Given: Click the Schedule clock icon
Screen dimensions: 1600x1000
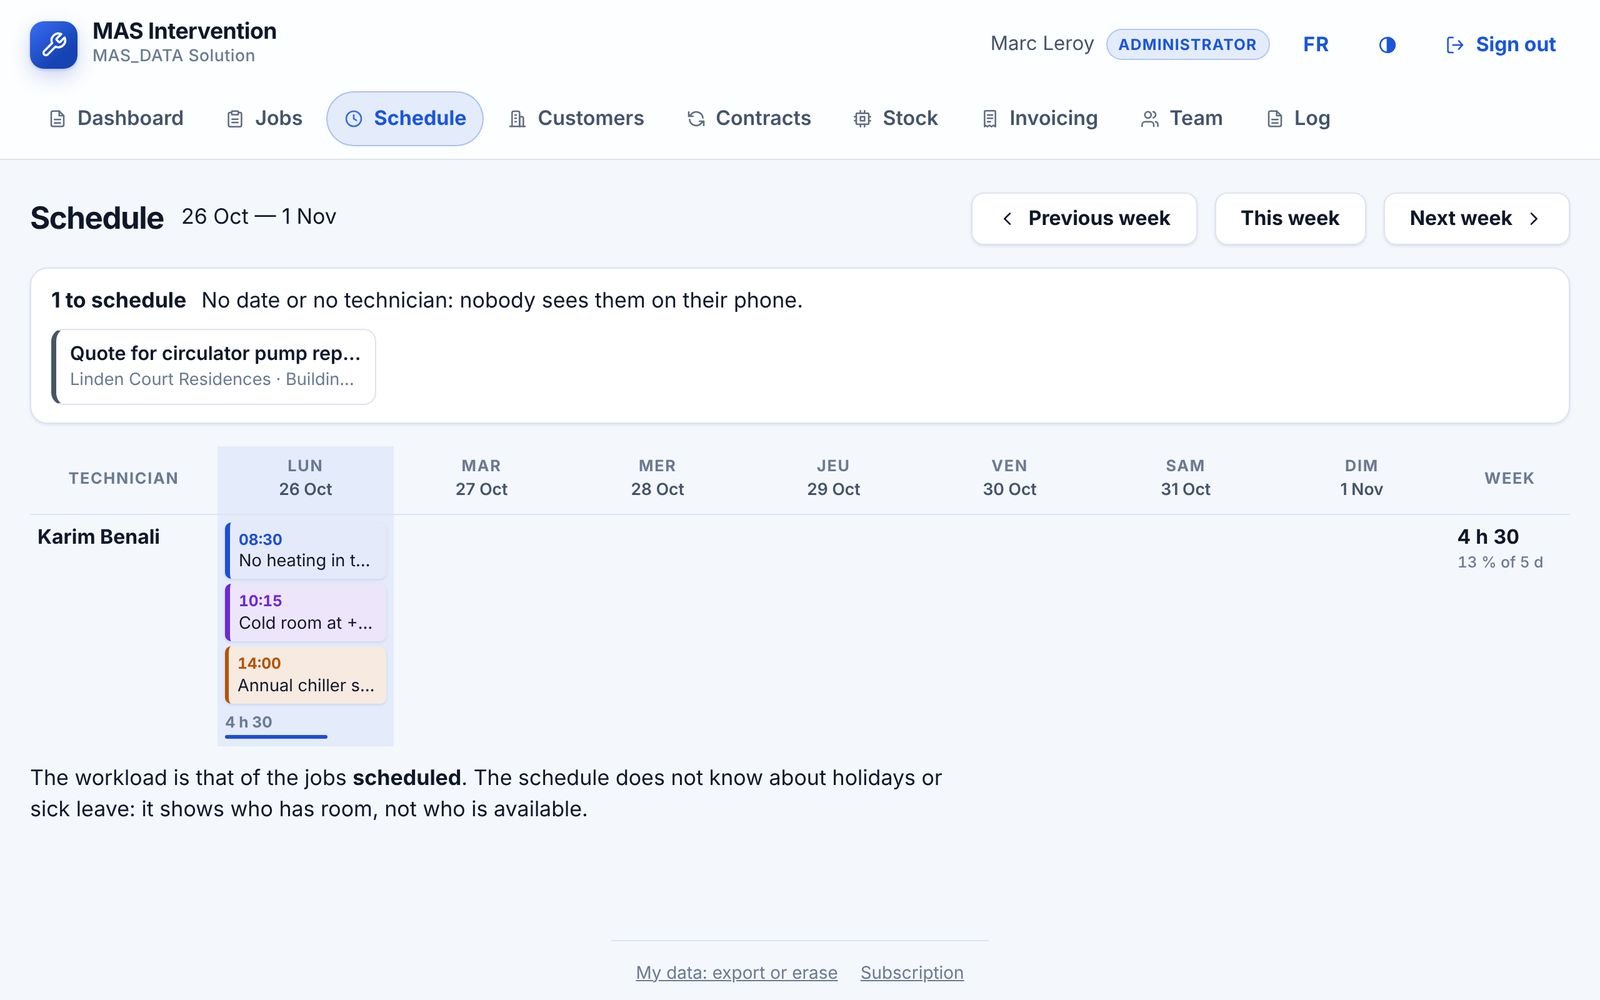Looking at the screenshot, I should [354, 119].
